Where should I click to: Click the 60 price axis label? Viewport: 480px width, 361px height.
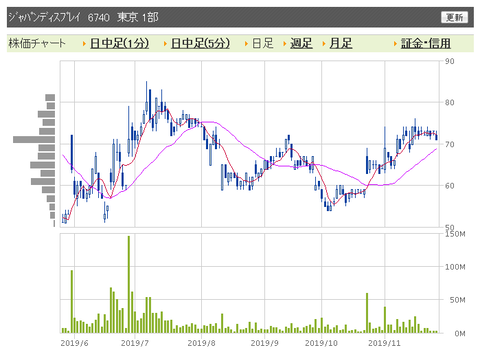pyautogui.click(x=449, y=186)
